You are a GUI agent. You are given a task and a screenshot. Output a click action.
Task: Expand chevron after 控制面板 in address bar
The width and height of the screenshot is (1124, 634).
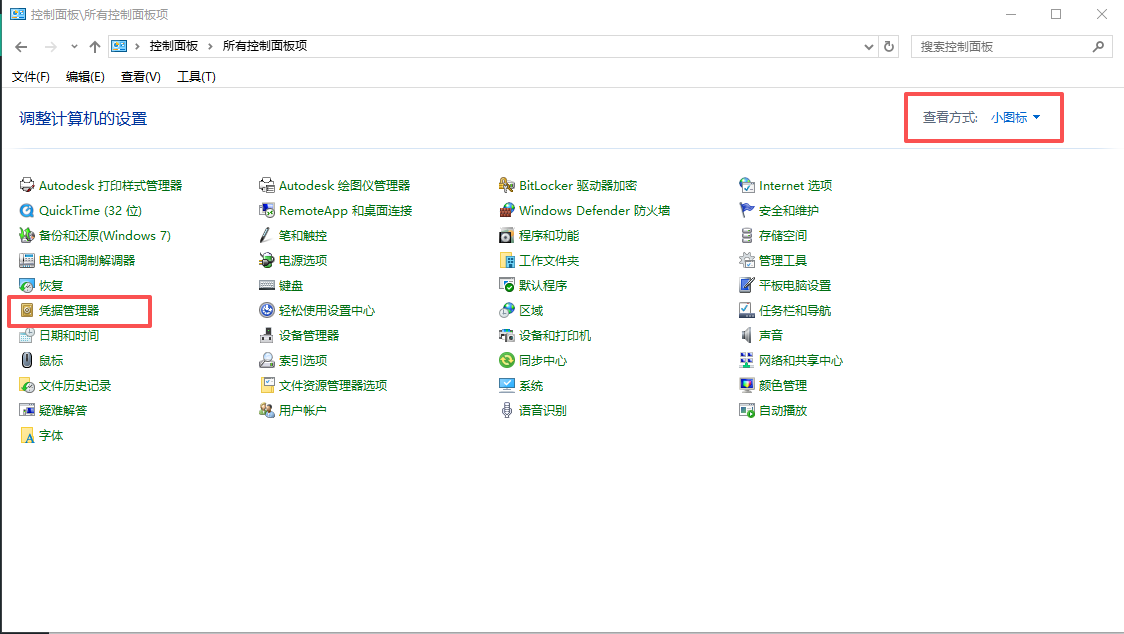pyautogui.click(x=210, y=46)
